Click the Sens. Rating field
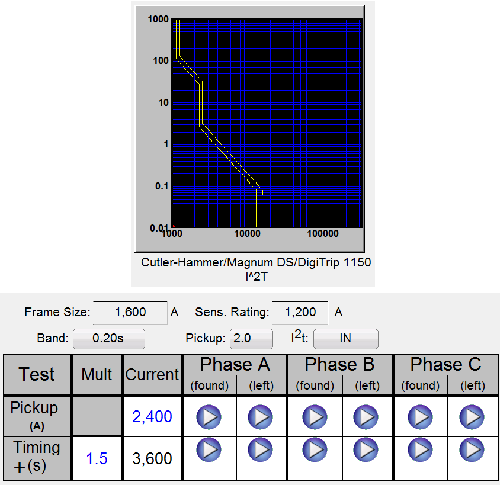The image size is (500, 485). 300,312
